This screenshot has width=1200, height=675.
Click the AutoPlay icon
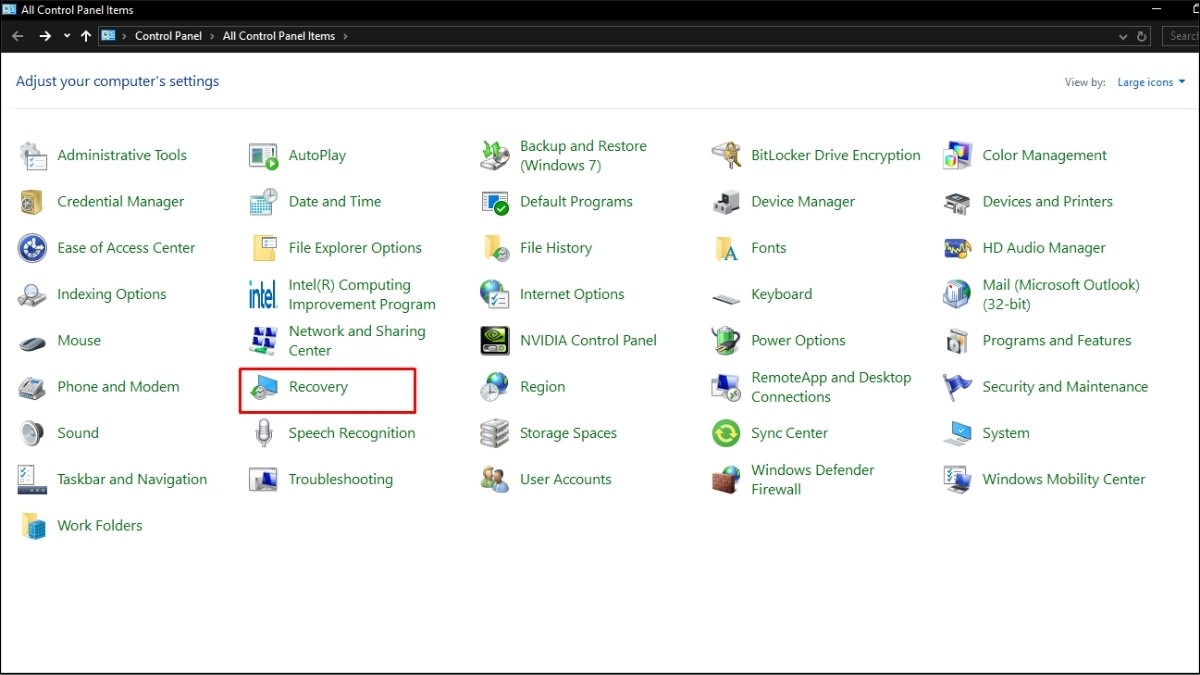point(264,156)
